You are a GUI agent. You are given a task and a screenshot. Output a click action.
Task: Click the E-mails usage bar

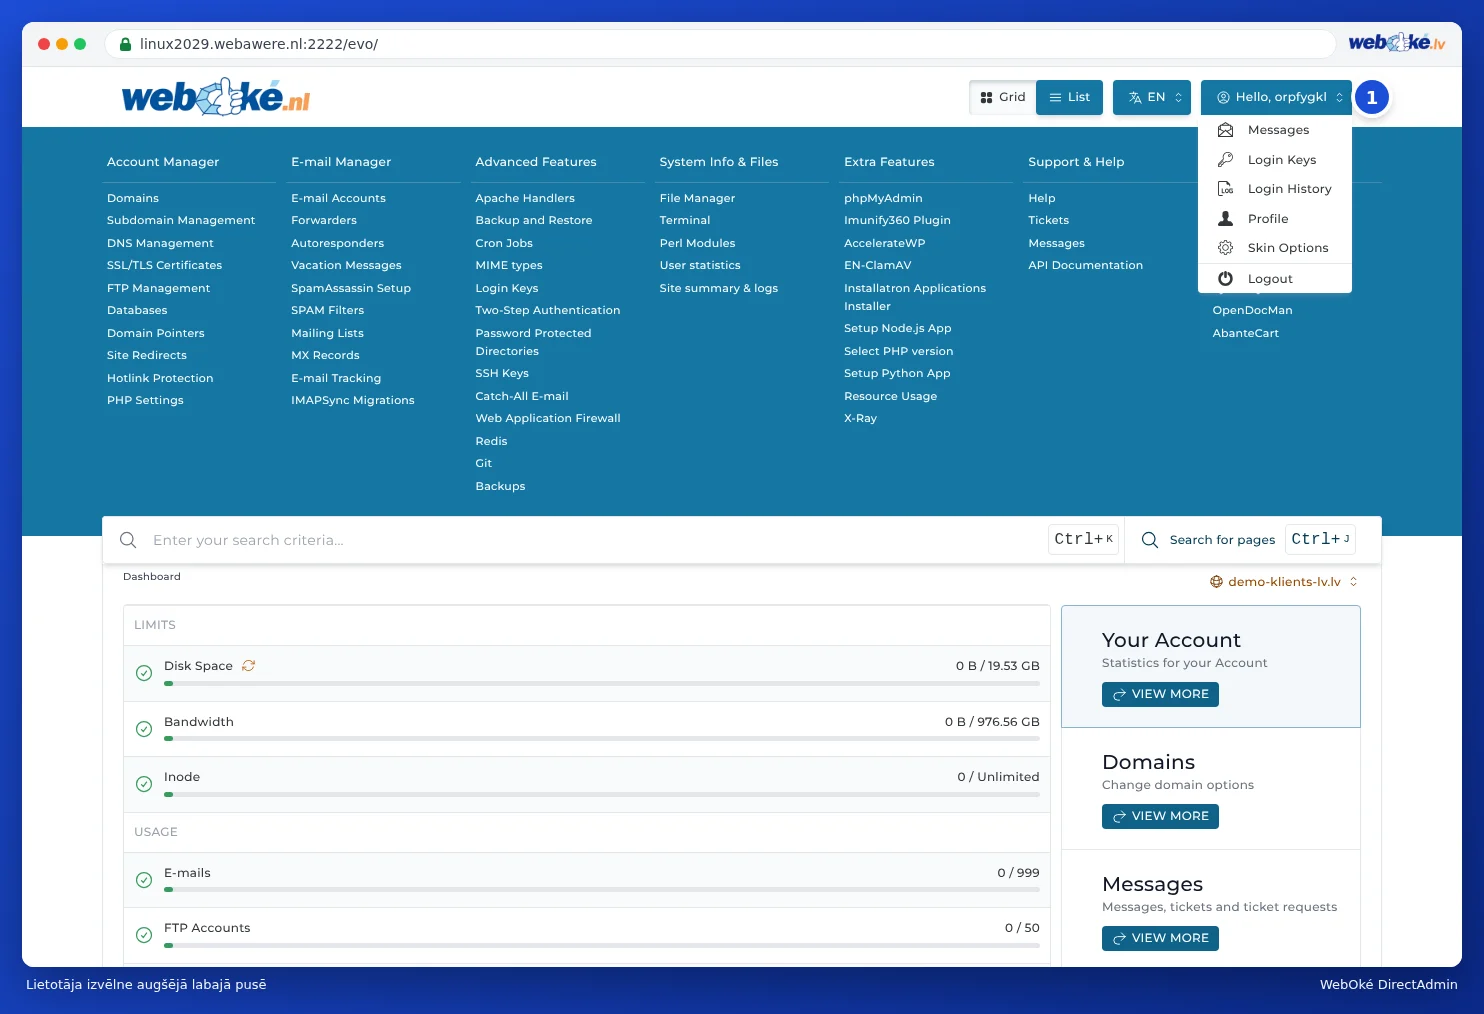pyautogui.click(x=602, y=890)
